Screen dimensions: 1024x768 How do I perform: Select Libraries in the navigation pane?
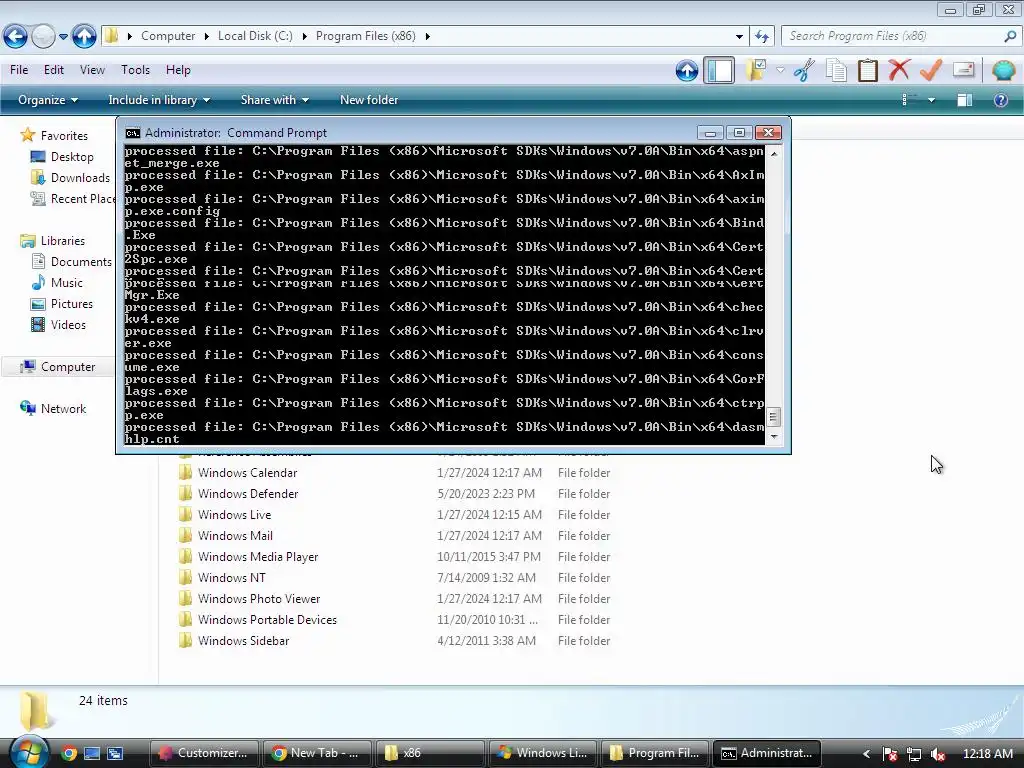click(x=62, y=241)
